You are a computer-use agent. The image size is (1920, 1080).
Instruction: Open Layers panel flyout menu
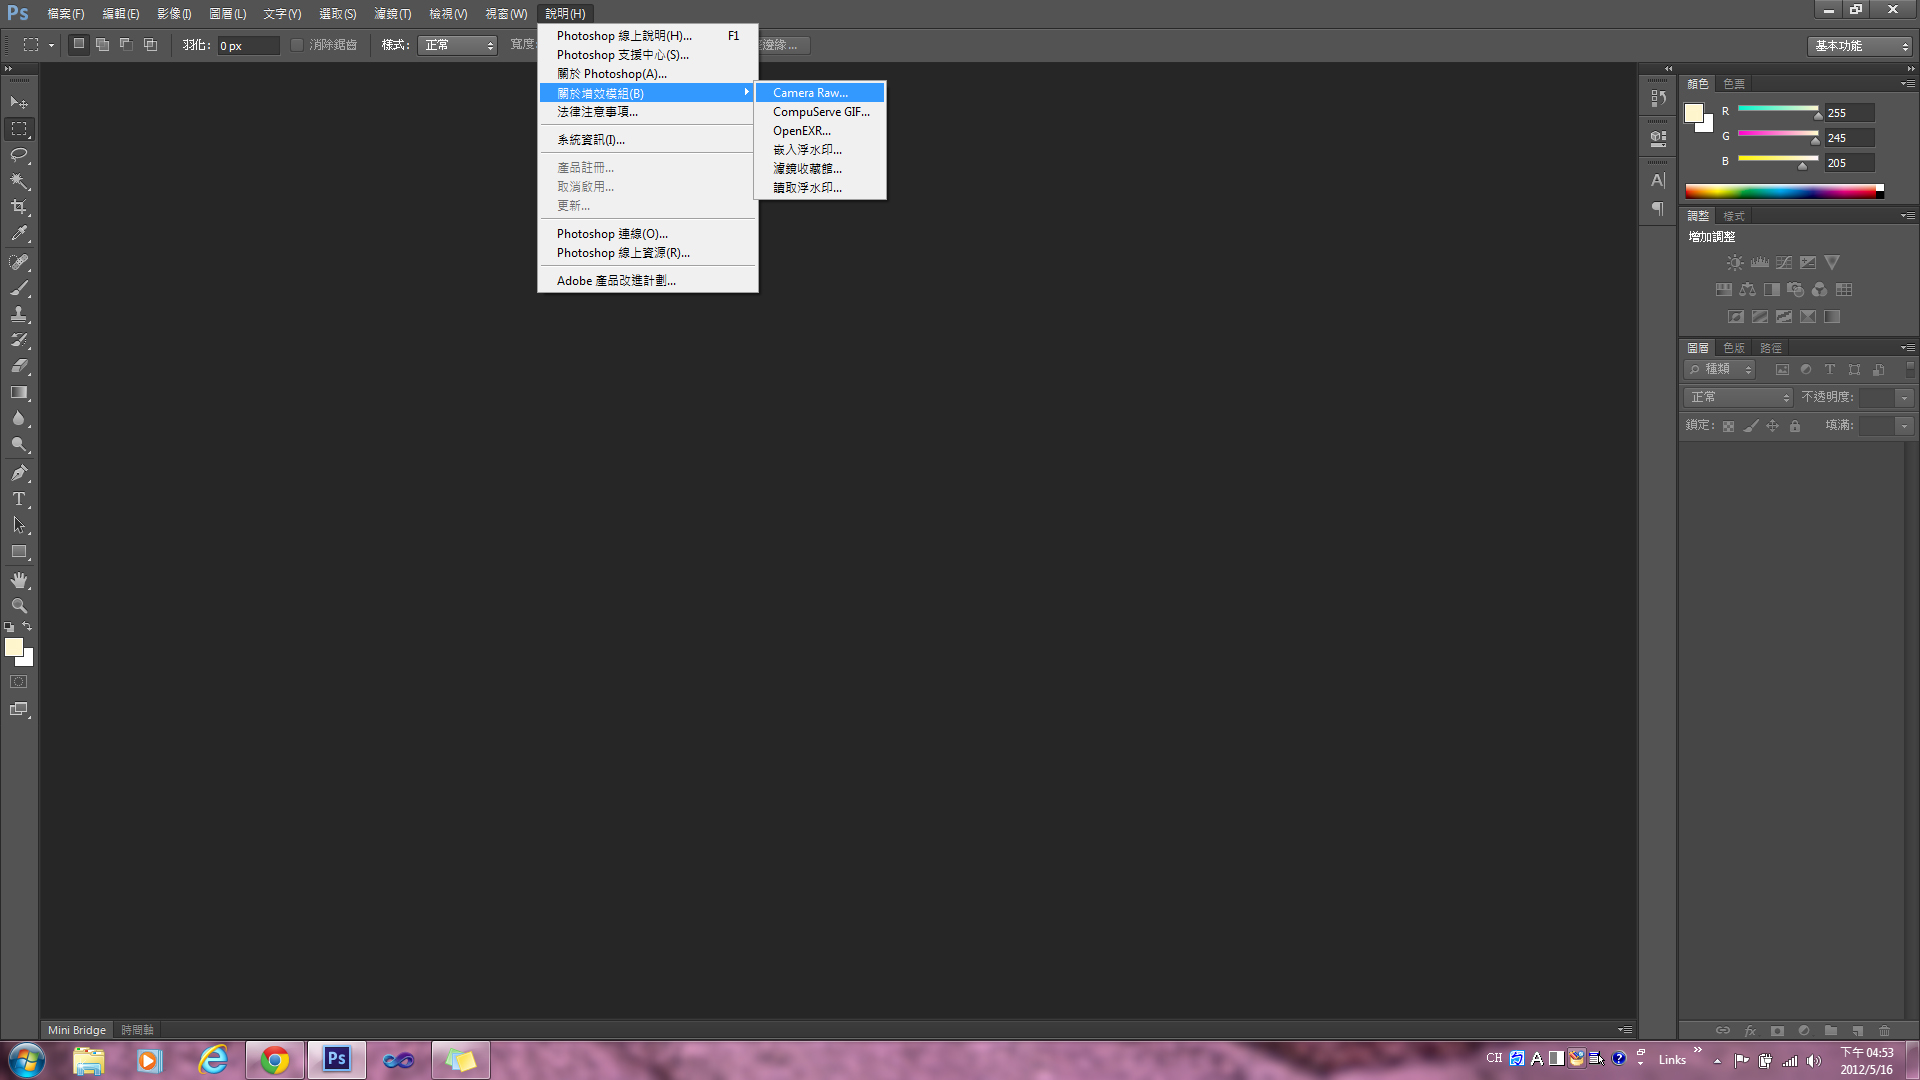point(1908,348)
